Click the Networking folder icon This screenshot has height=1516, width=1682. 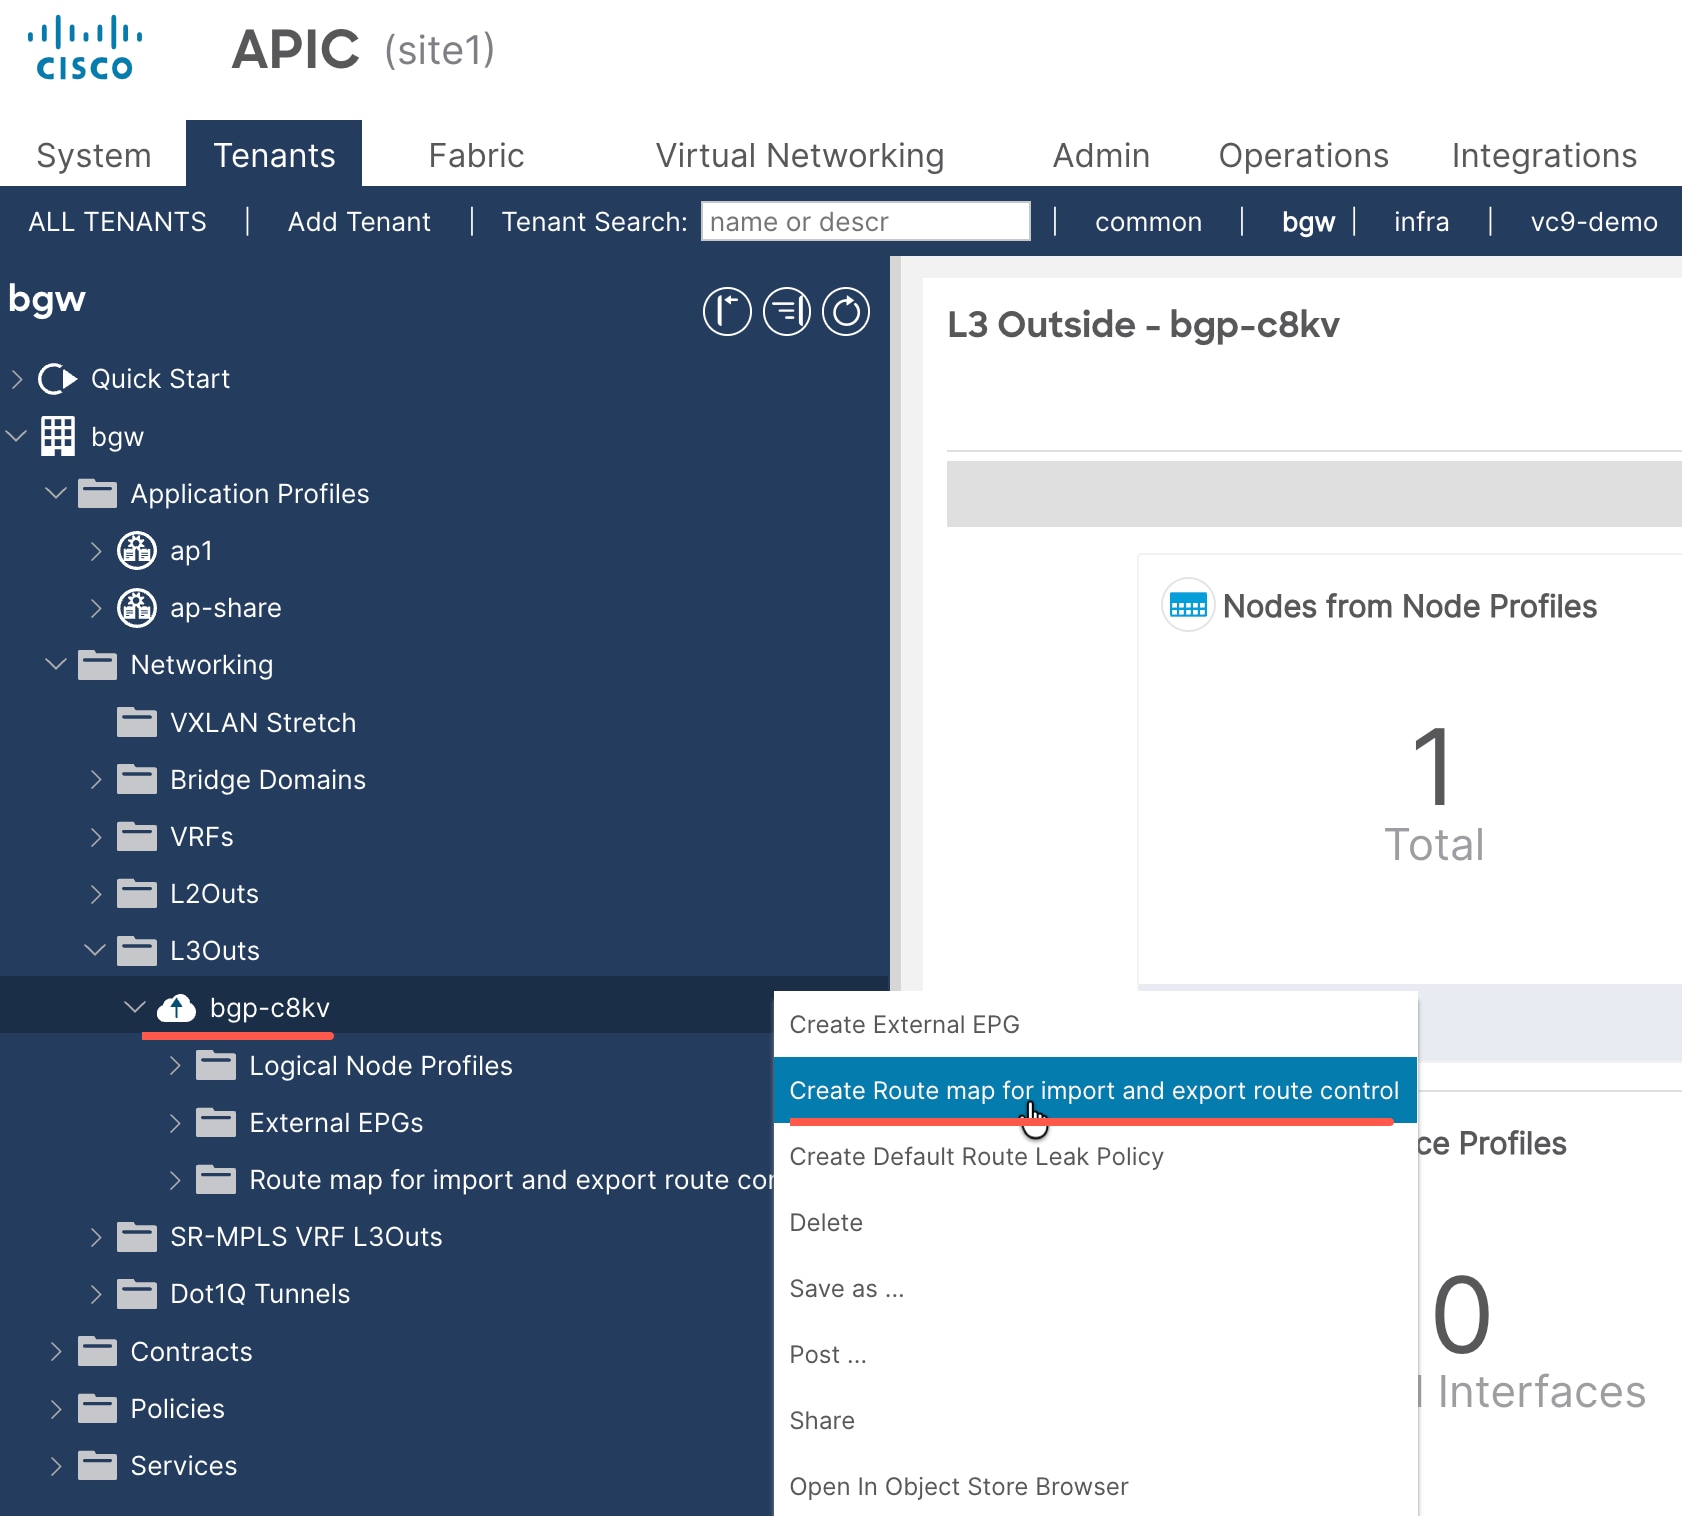(97, 665)
